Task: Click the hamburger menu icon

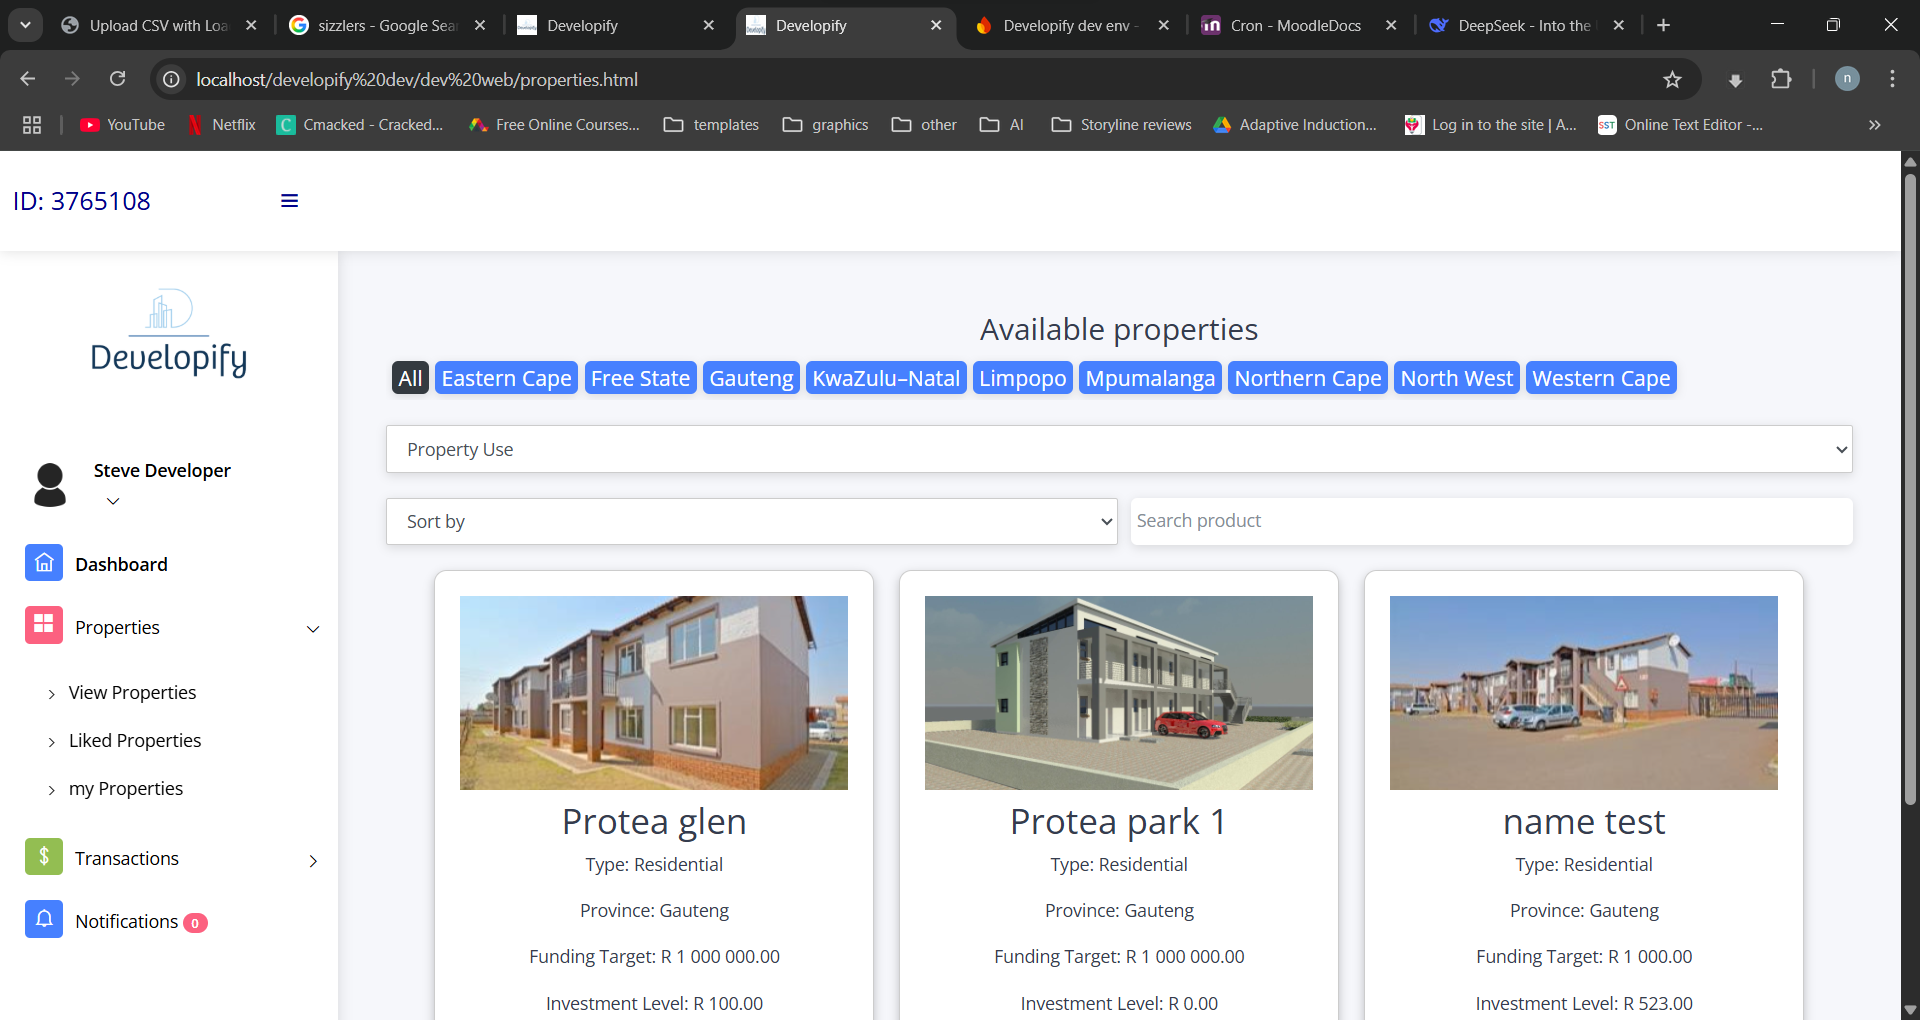Action: [x=289, y=201]
